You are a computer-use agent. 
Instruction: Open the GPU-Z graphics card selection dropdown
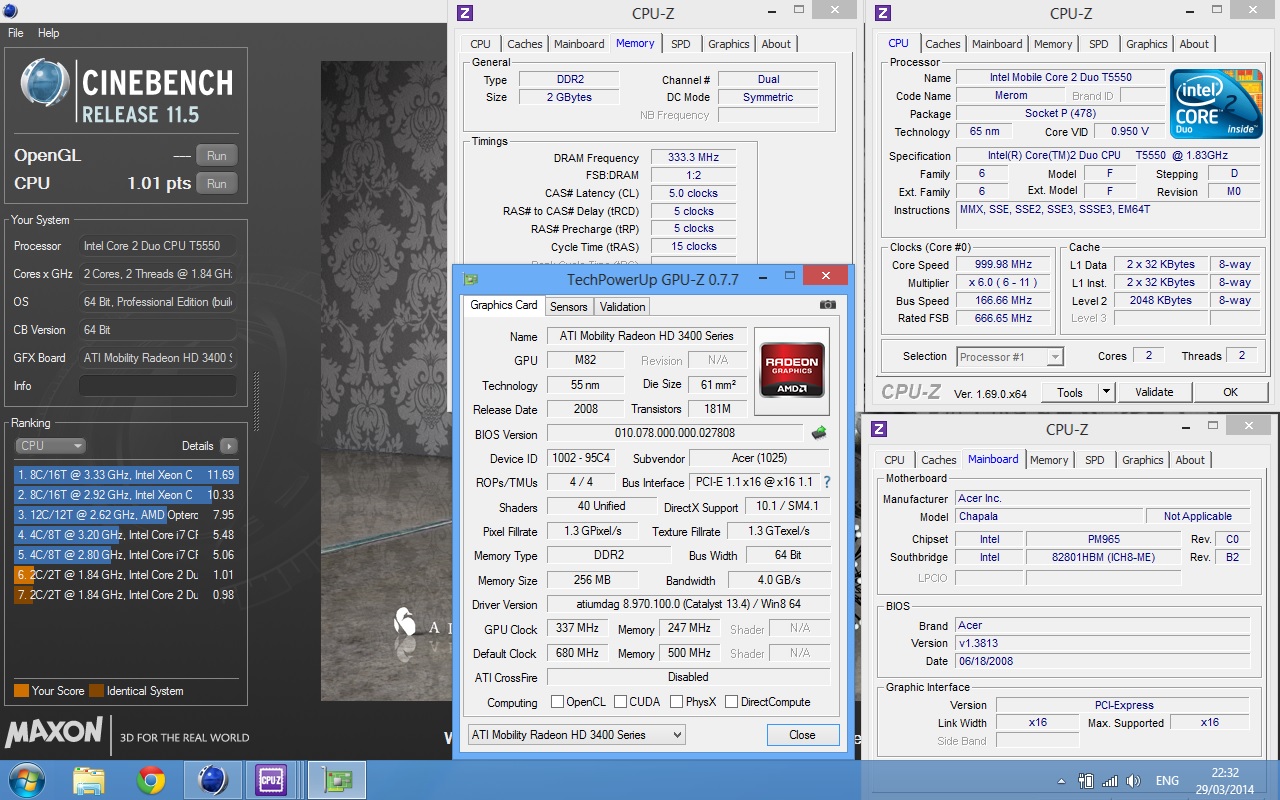[576, 735]
